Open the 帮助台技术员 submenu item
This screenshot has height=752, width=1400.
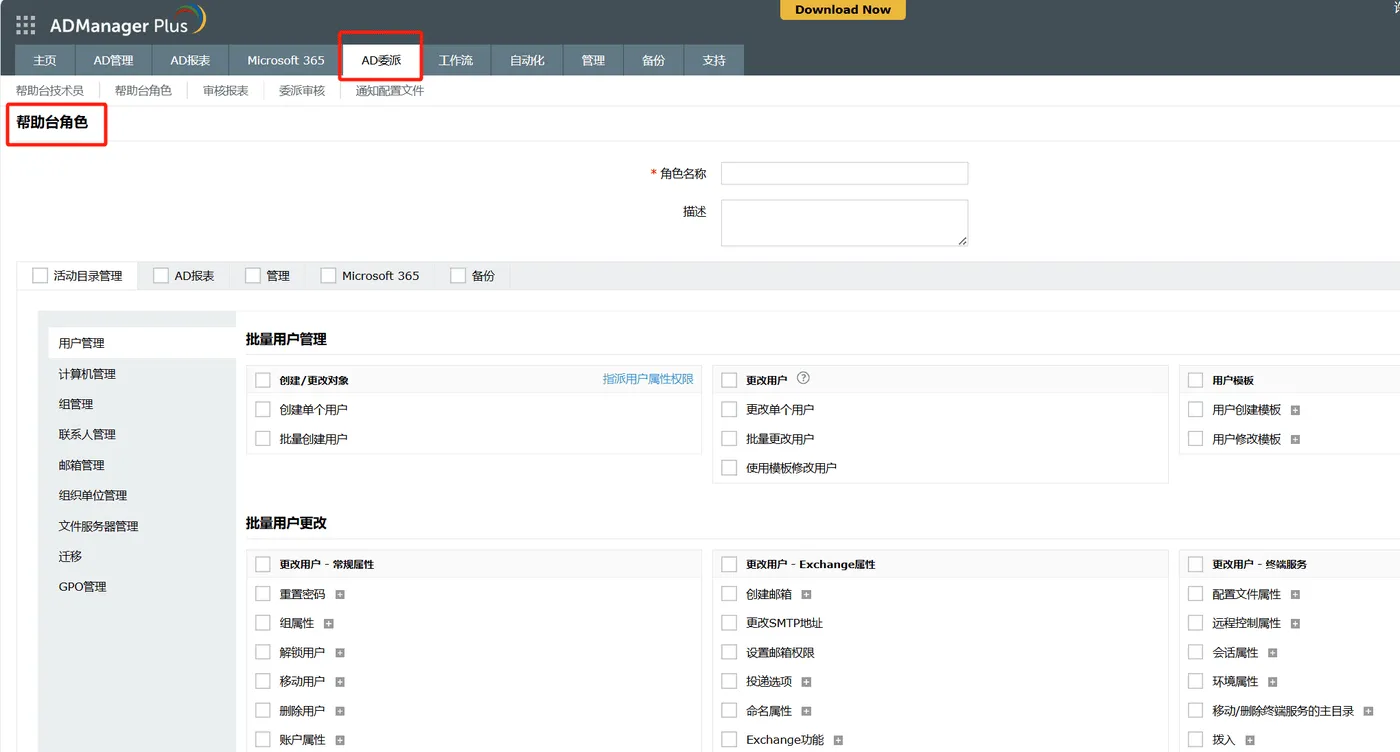pos(50,90)
